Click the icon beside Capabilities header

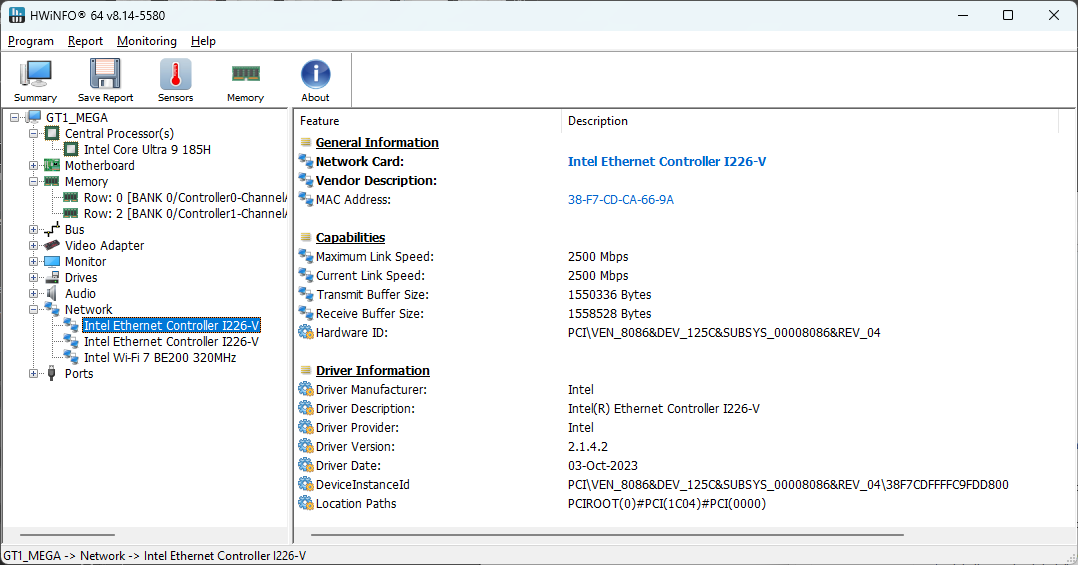(x=306, y=237)
